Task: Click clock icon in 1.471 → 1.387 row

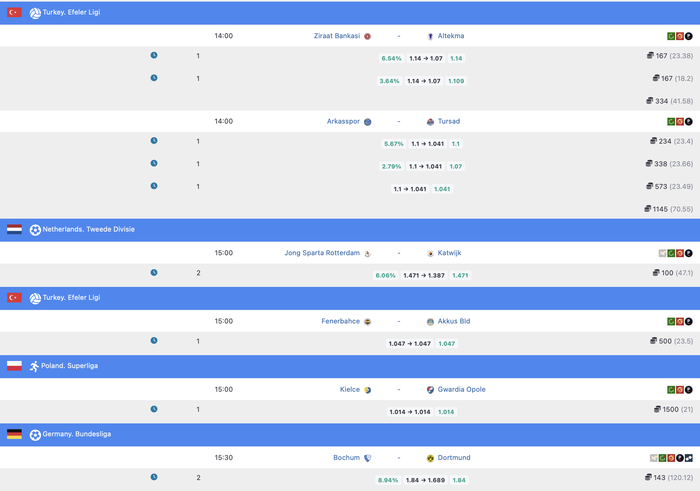Action: pyautogui.click(x=154, y=272)
